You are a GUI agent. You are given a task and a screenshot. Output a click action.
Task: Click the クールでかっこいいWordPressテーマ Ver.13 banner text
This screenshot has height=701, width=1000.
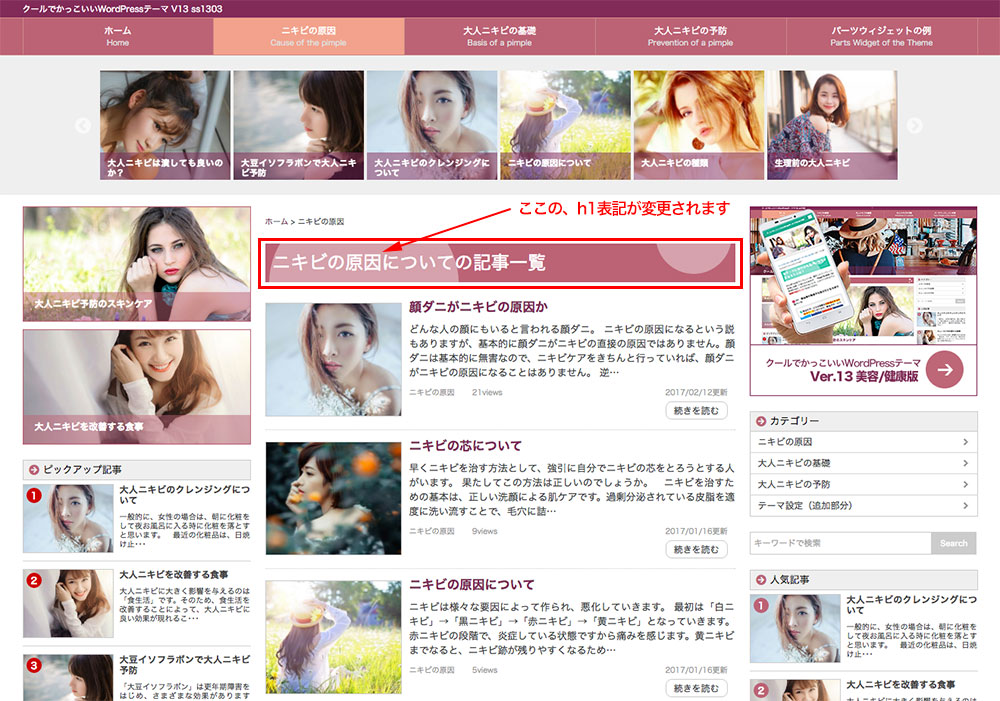tap(843, 370)
